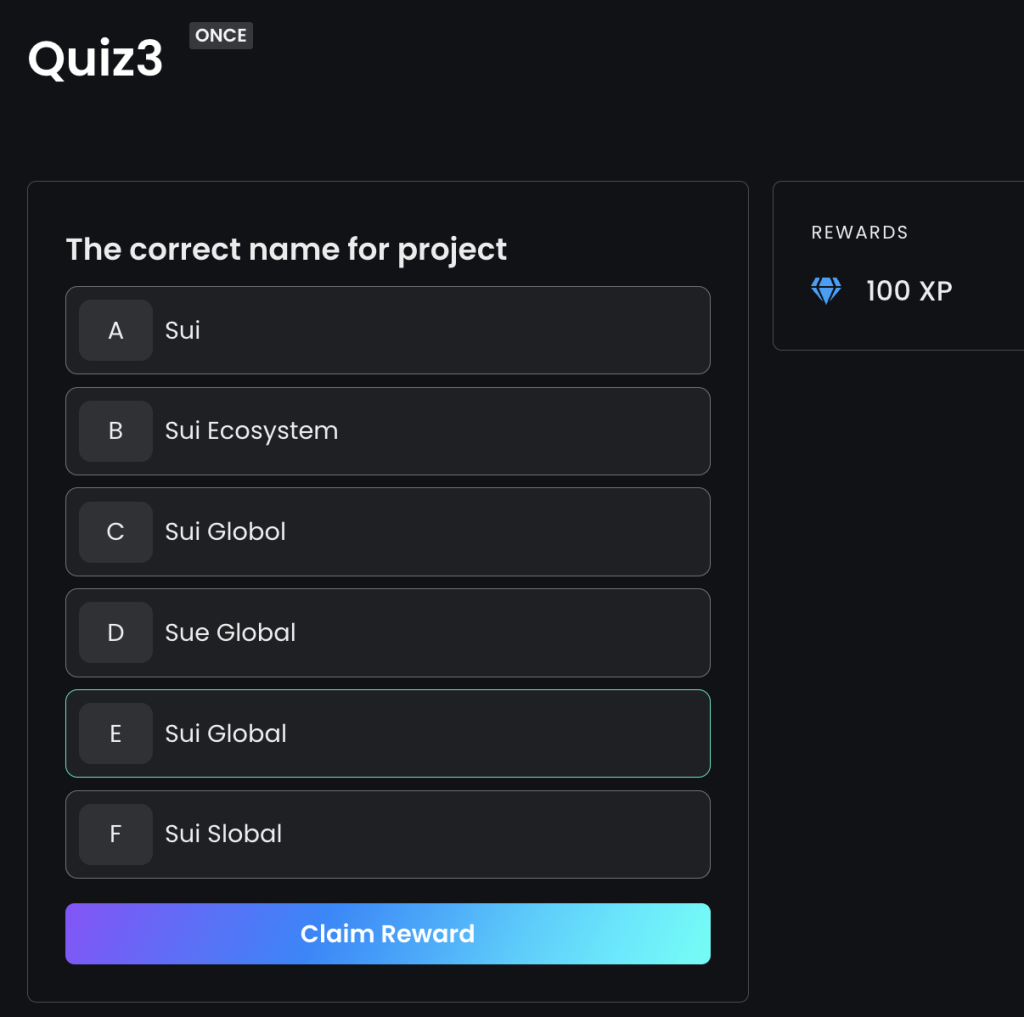
Task: Click the blue diamond XP icon
Action: point(825,291)
